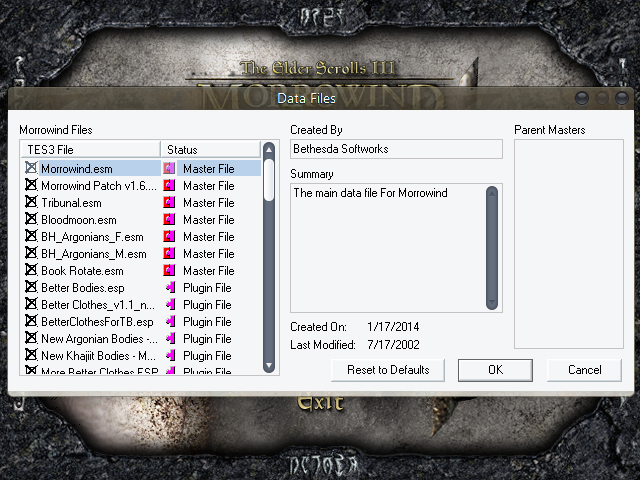Uncheck the Morrowind Patch v1.6 checkbox
Image resolution: width=640 pixels, height=480 pixels.
31,185
